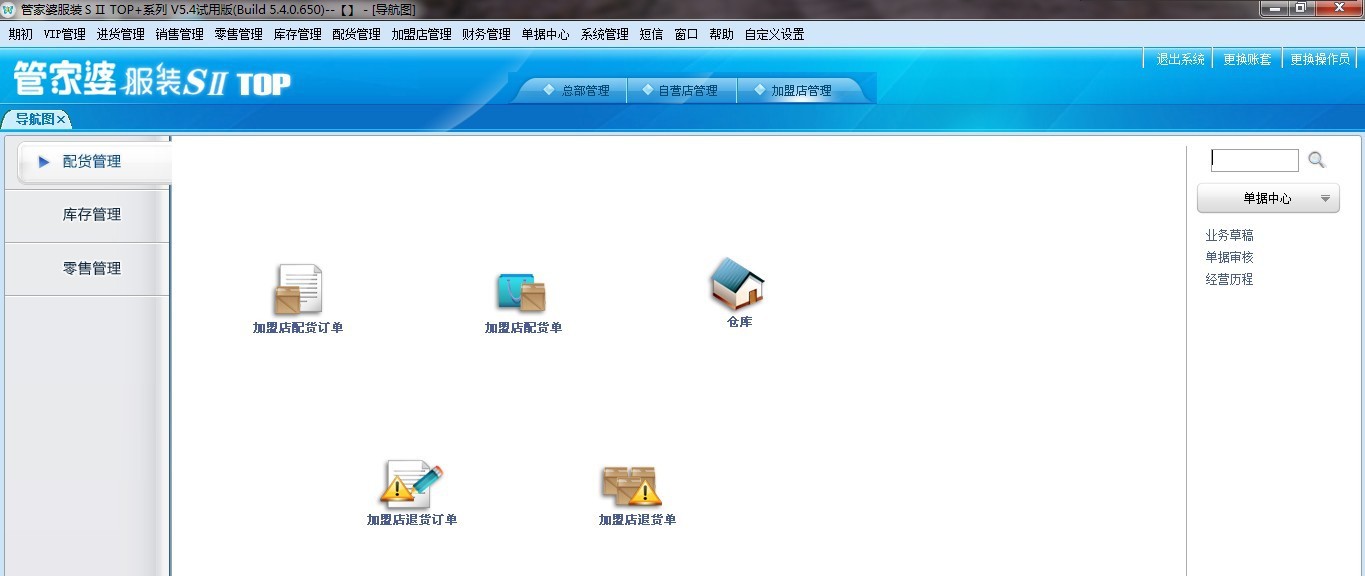The width and height of the screenshot is (1365, 576).
Task: Open the 财务管理 menu
Action: tap(486, 34)
